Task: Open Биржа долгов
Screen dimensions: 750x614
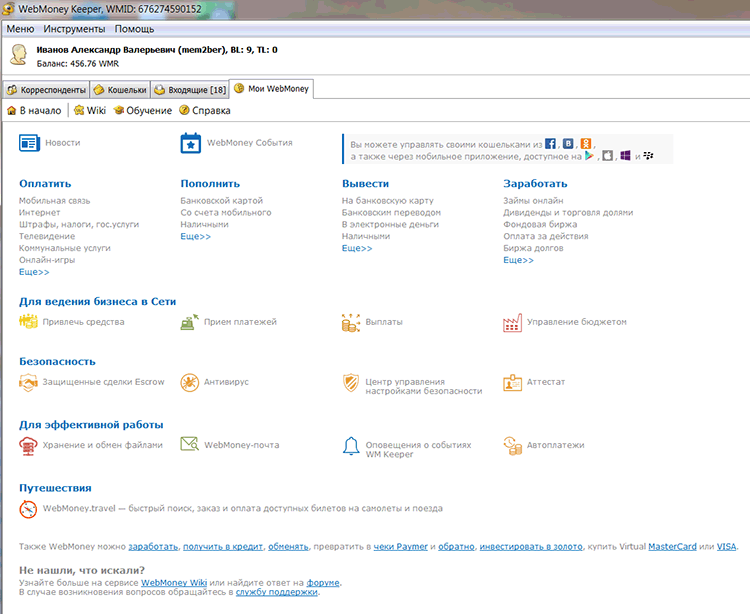Action: pyautogui.click(x=533, y=248)
